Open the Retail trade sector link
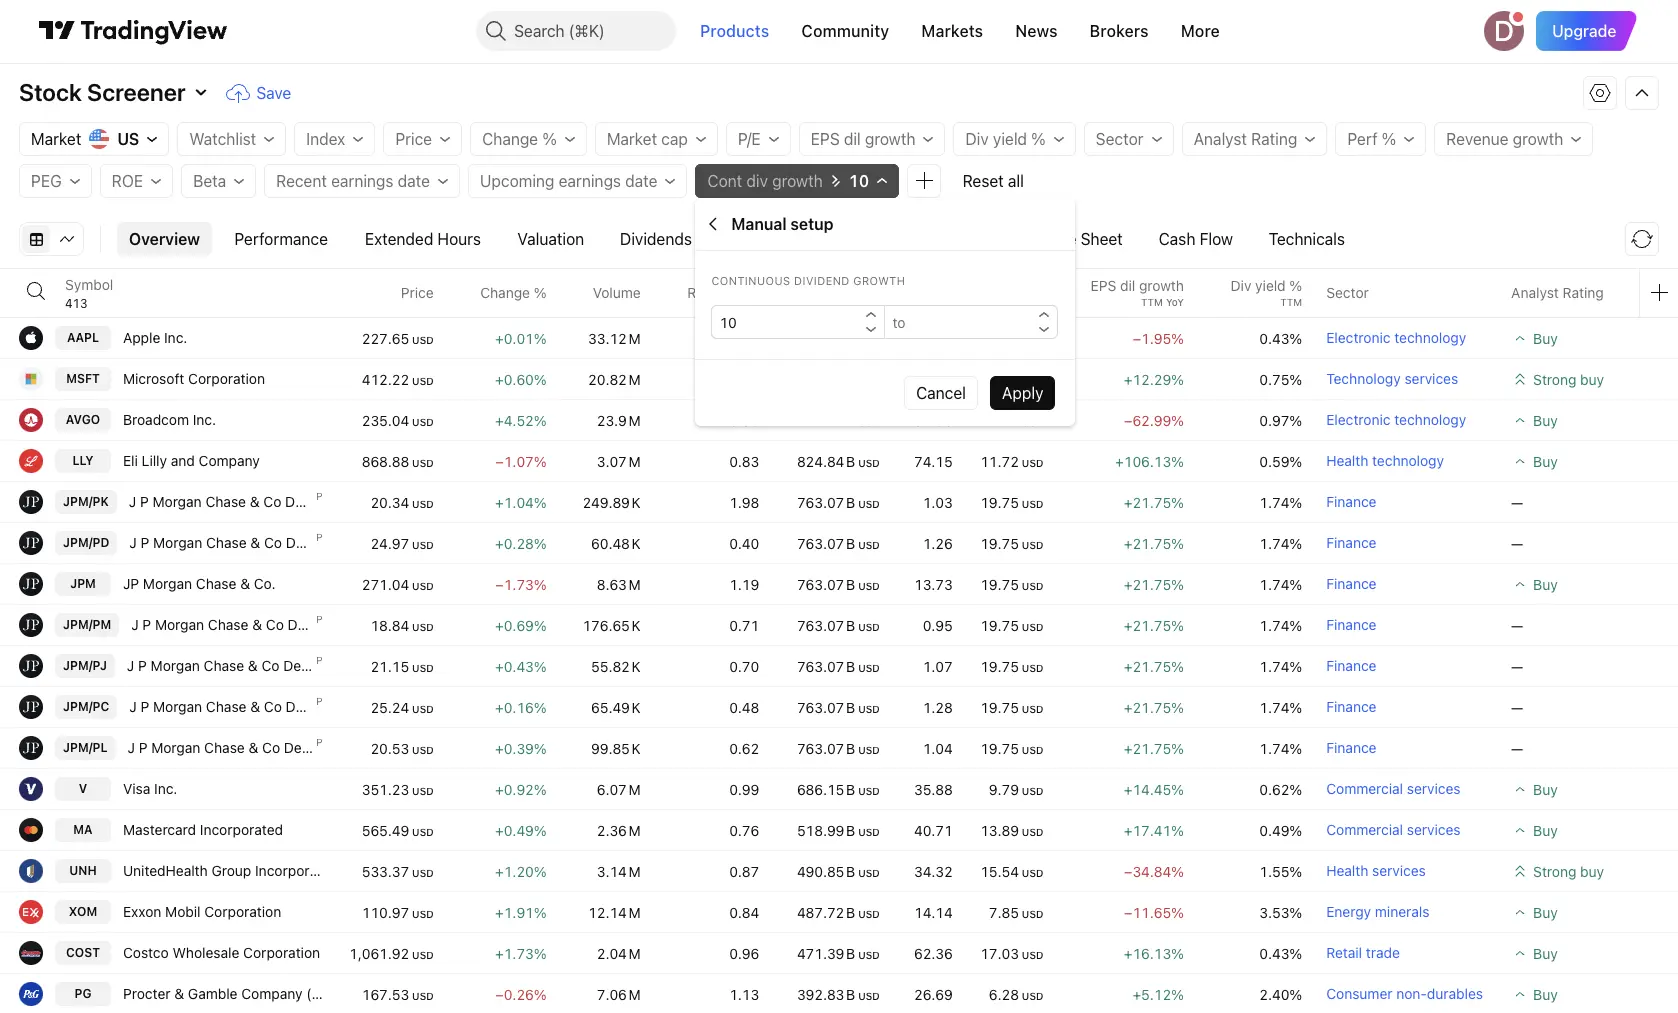The image size is (1678, 1013). pyautogui.click(x=1362, y=953)
